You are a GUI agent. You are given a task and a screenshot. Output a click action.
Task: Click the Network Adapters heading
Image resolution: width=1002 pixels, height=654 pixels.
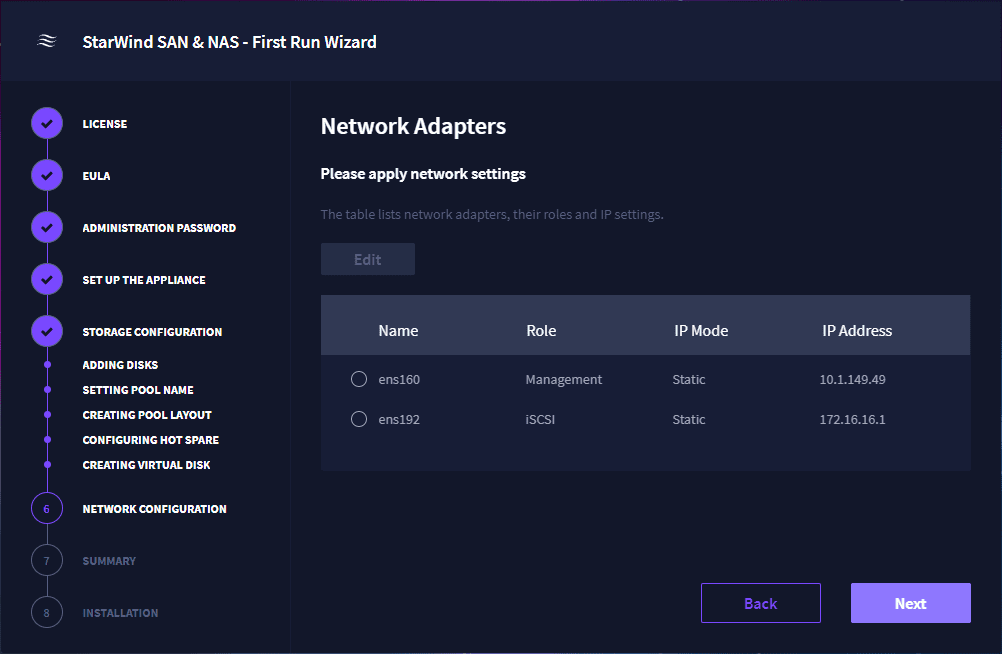pos(413,127)
